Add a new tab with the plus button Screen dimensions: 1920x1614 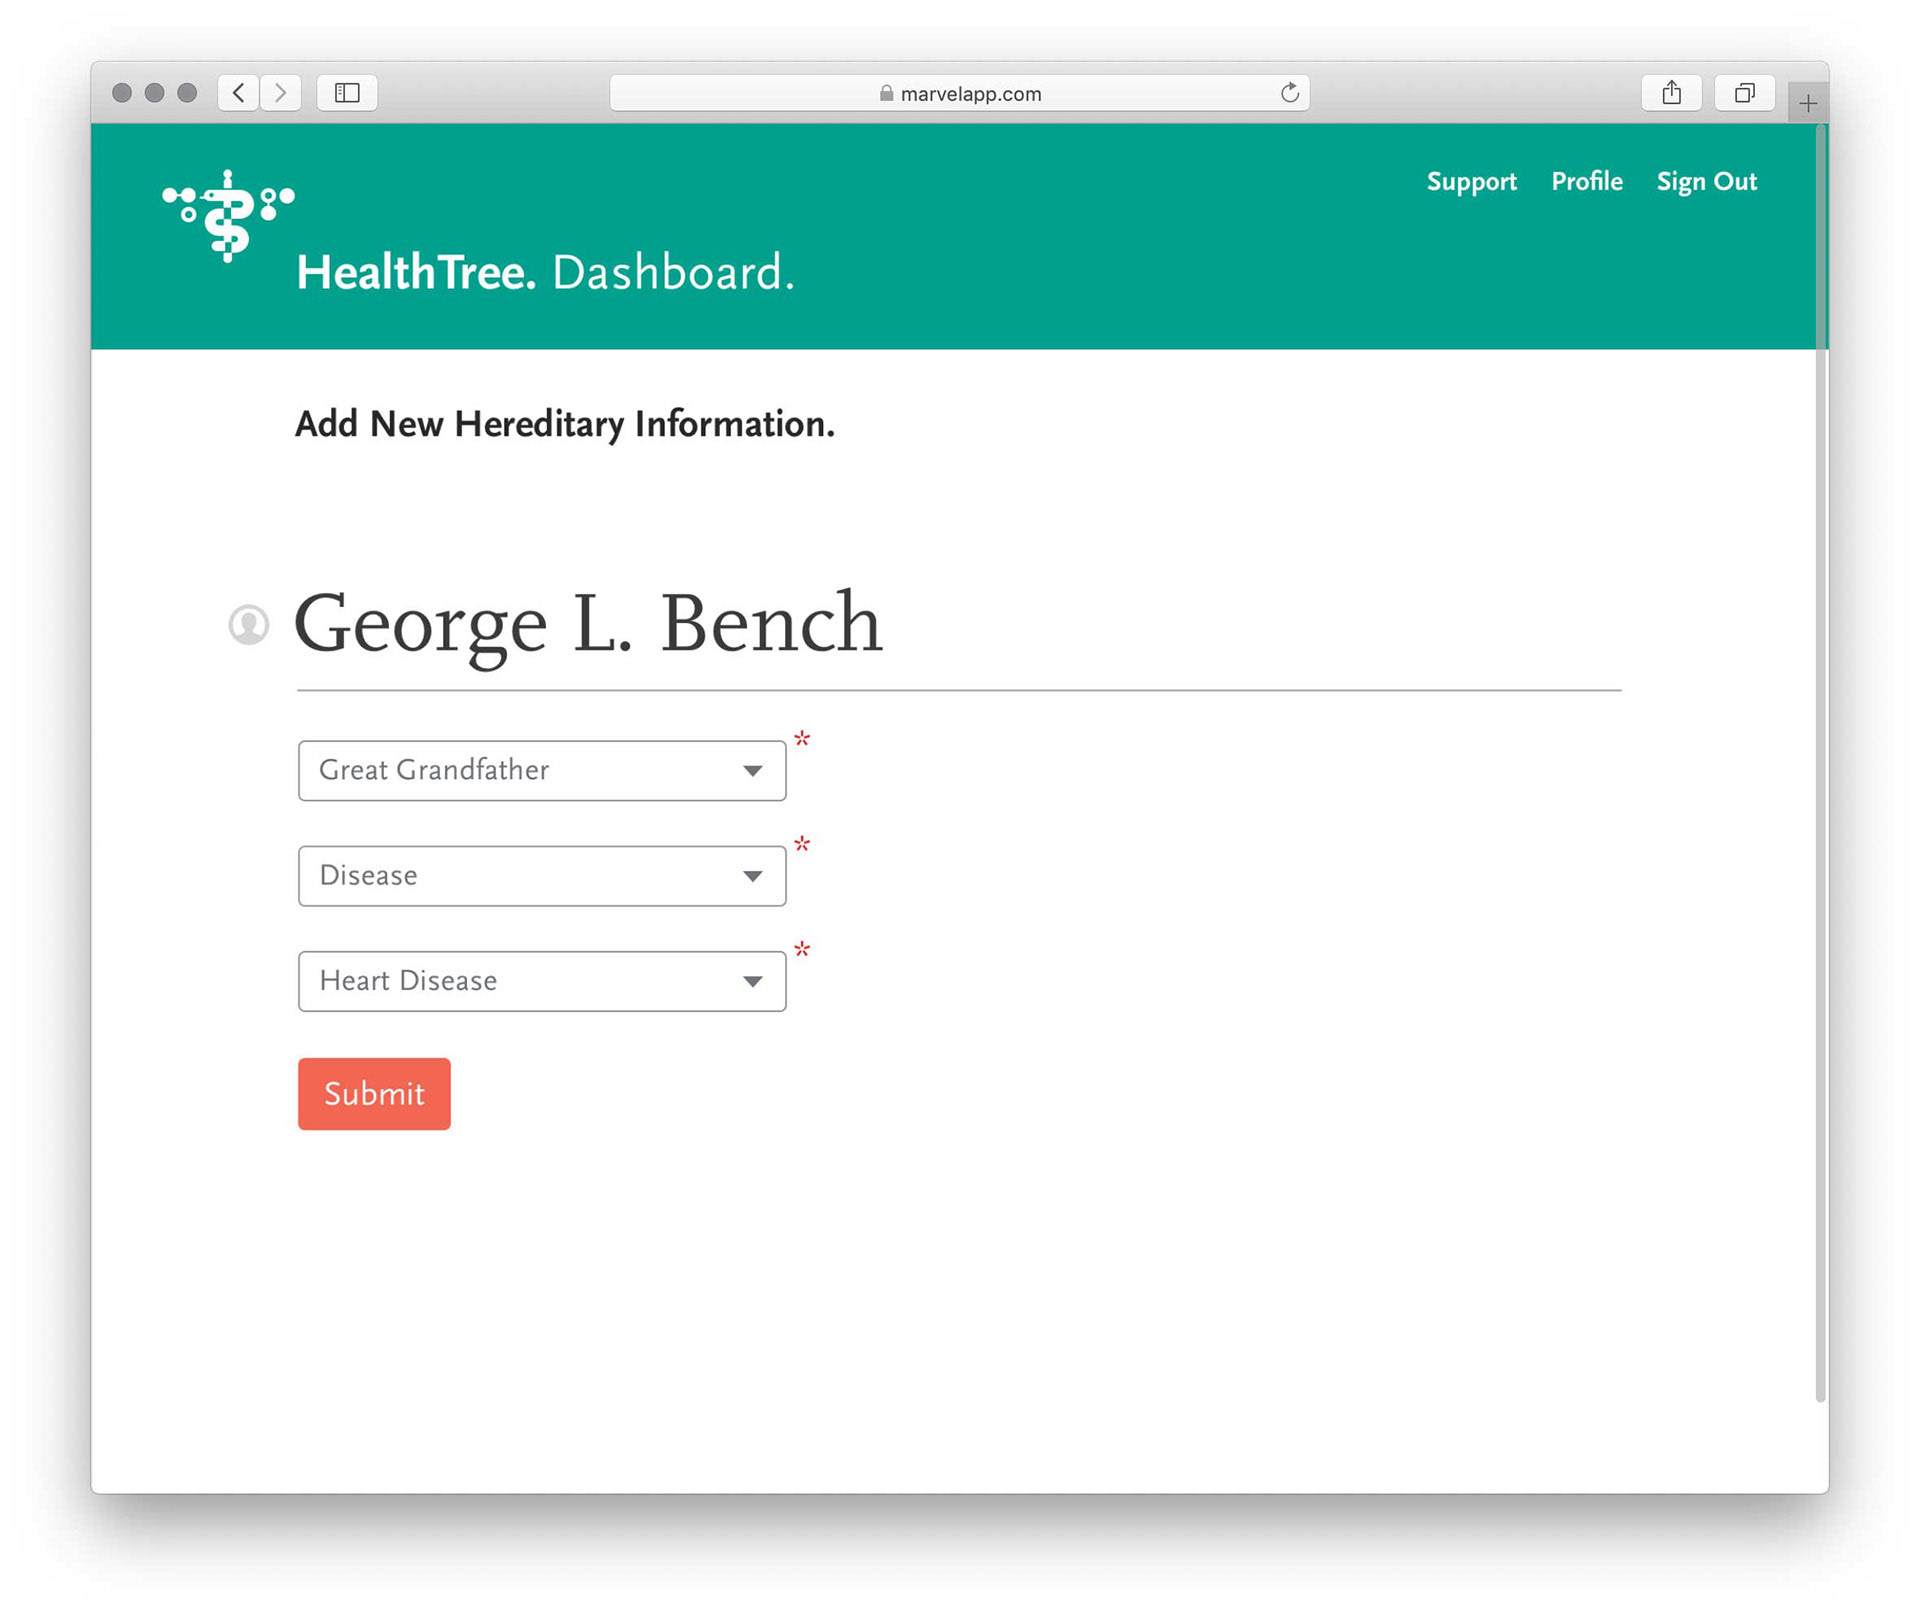click(1808, 103)
